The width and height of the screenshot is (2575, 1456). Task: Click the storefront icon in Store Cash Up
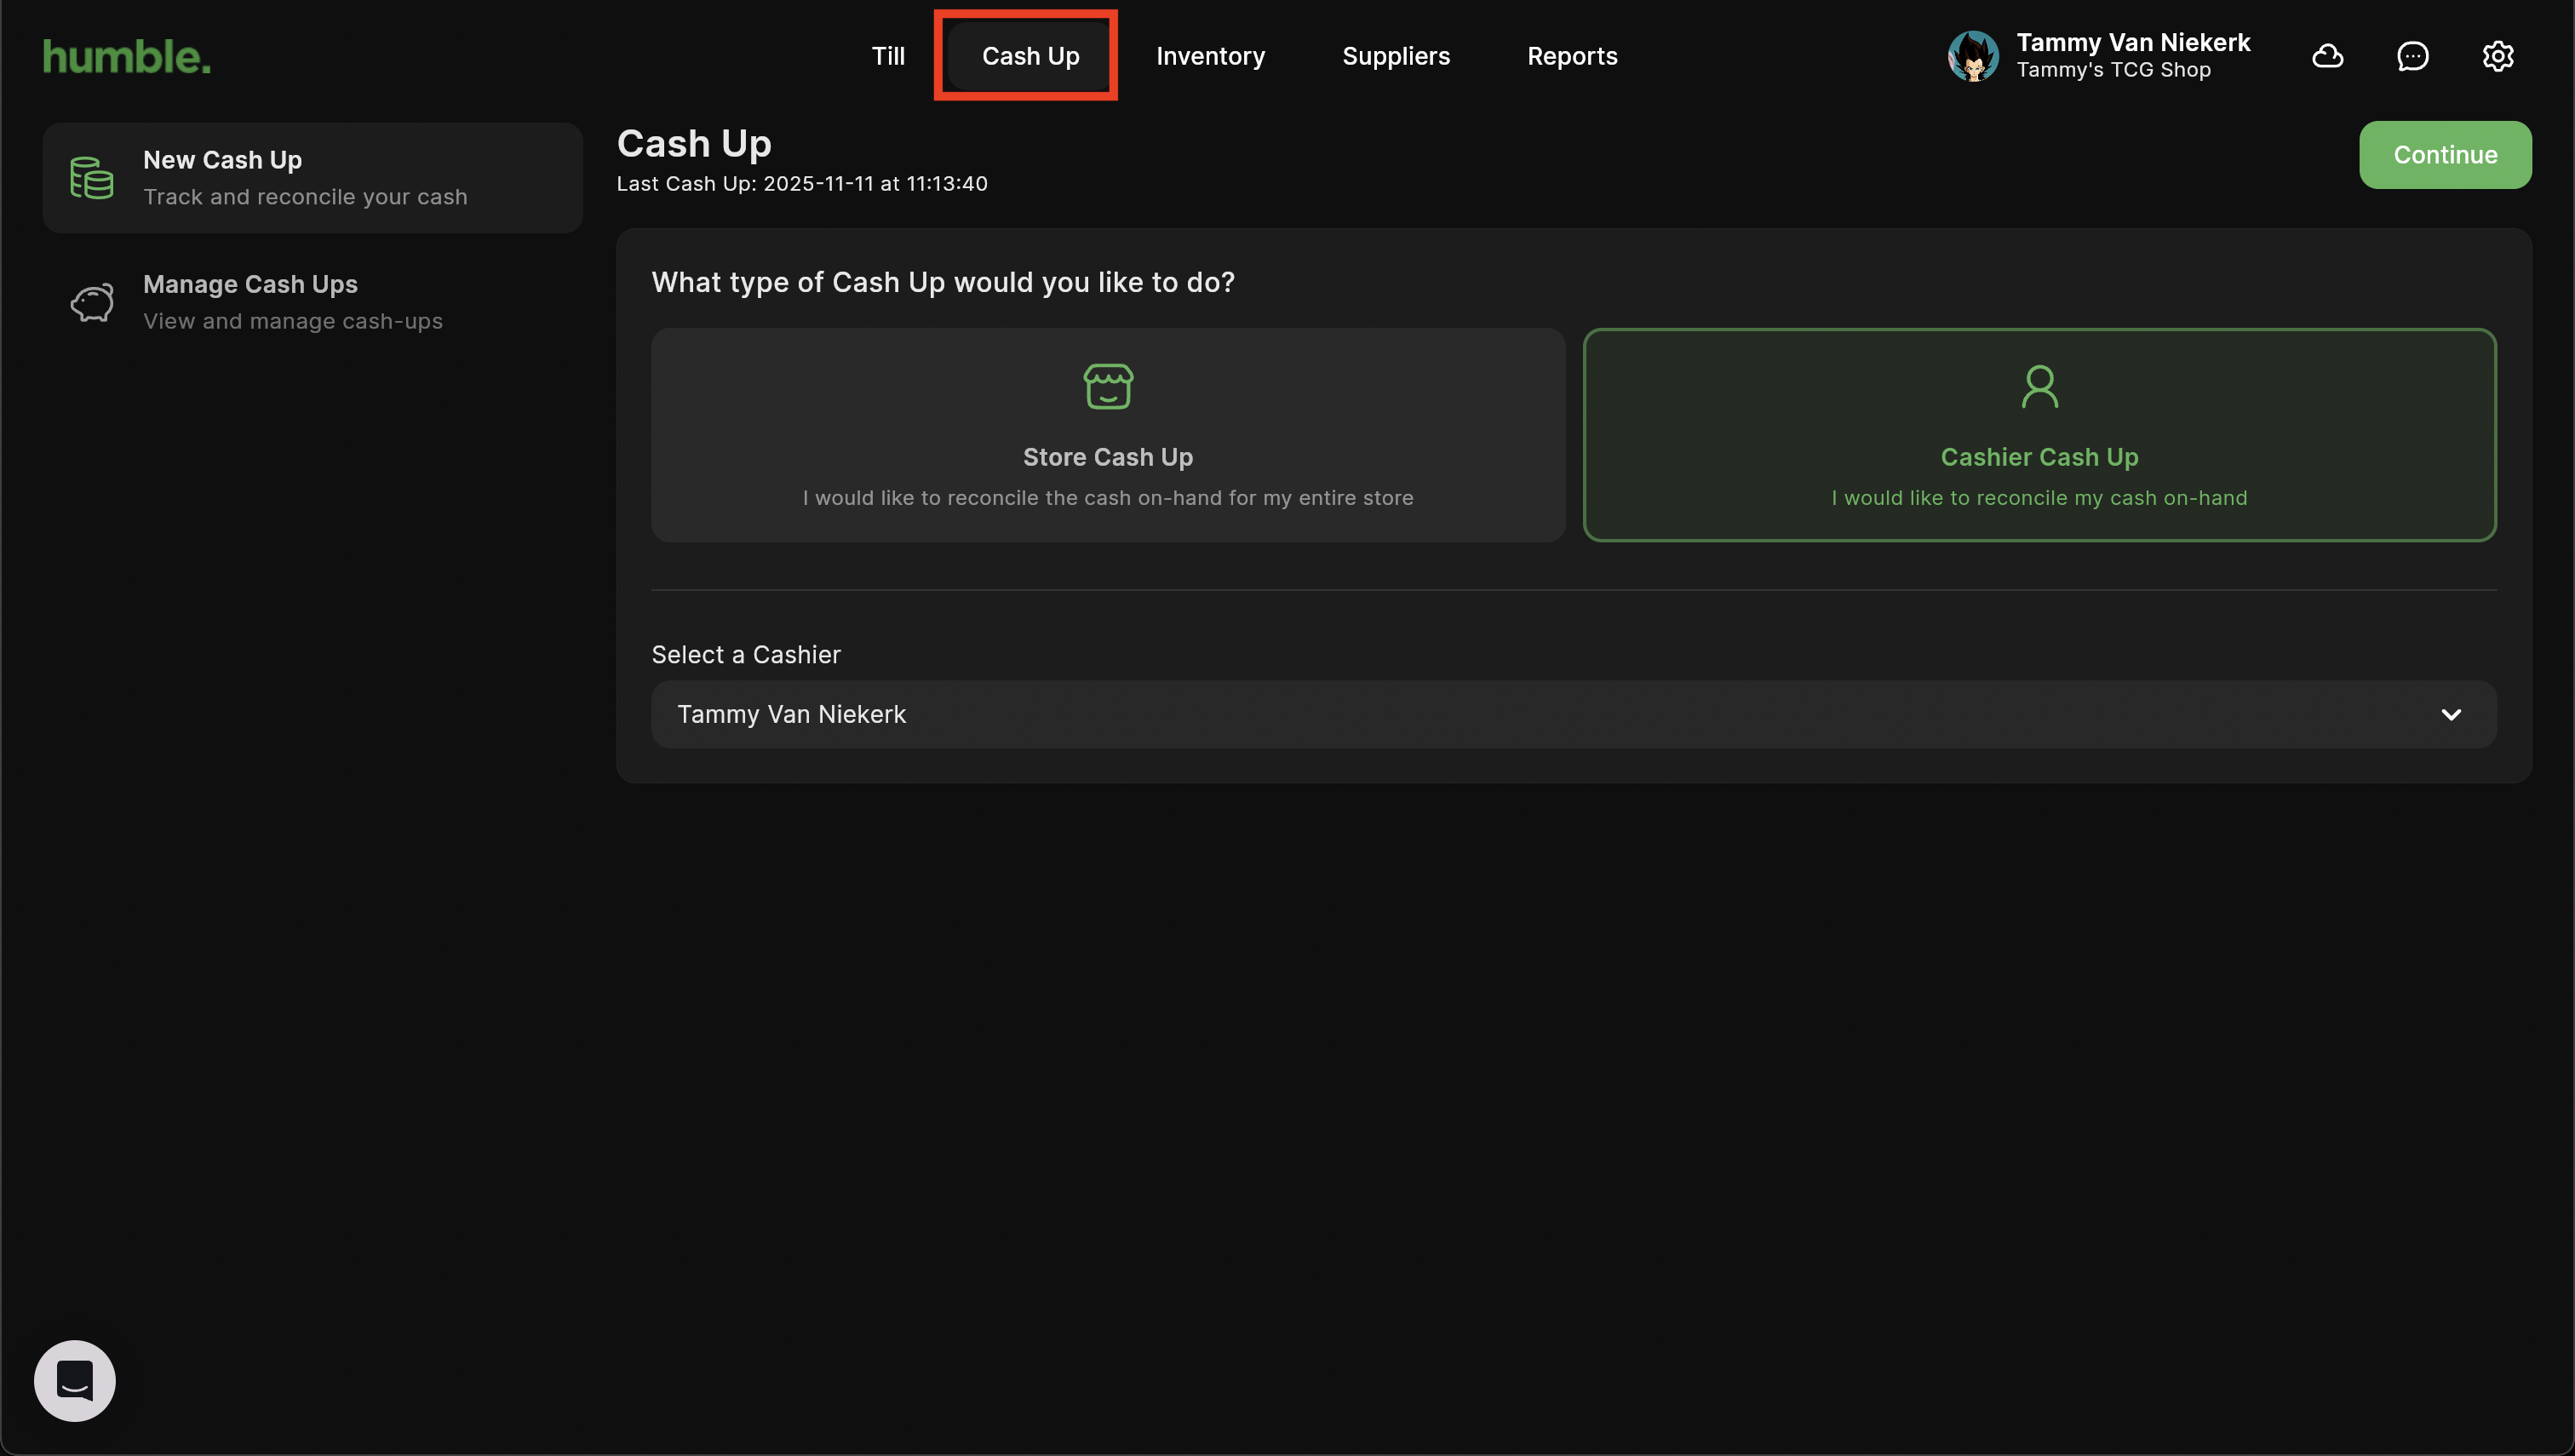pyautogui.click(x=1107, y=386)
